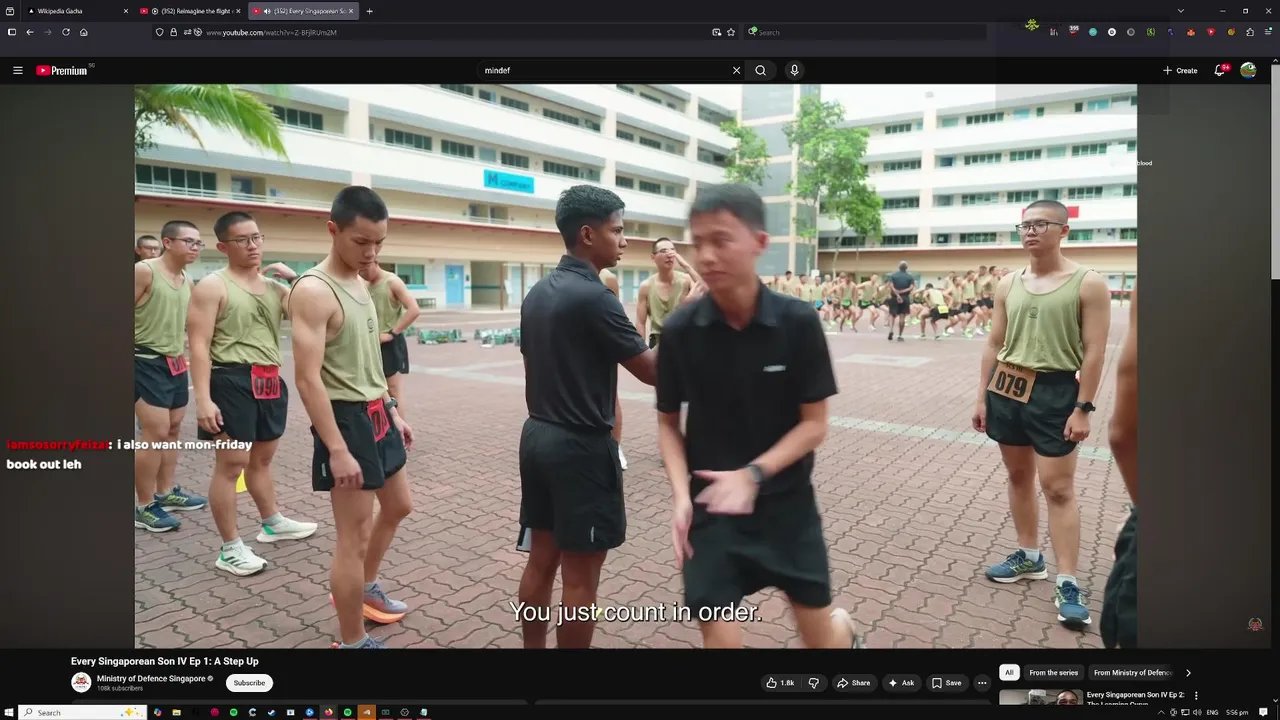Switch to 'Reimagine the flight' tab
This screenshot has height=720, width=1280.
coord(190,11)
